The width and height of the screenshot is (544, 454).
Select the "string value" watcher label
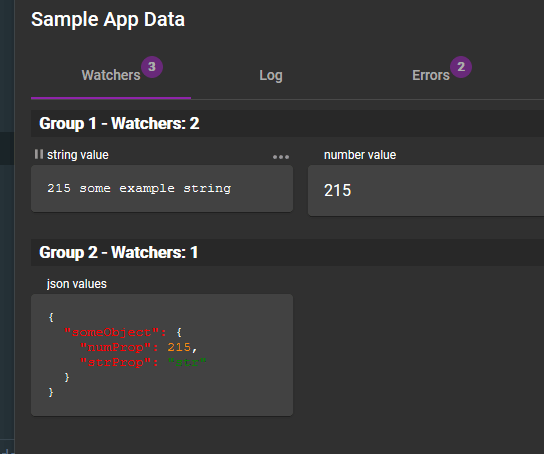78,155
